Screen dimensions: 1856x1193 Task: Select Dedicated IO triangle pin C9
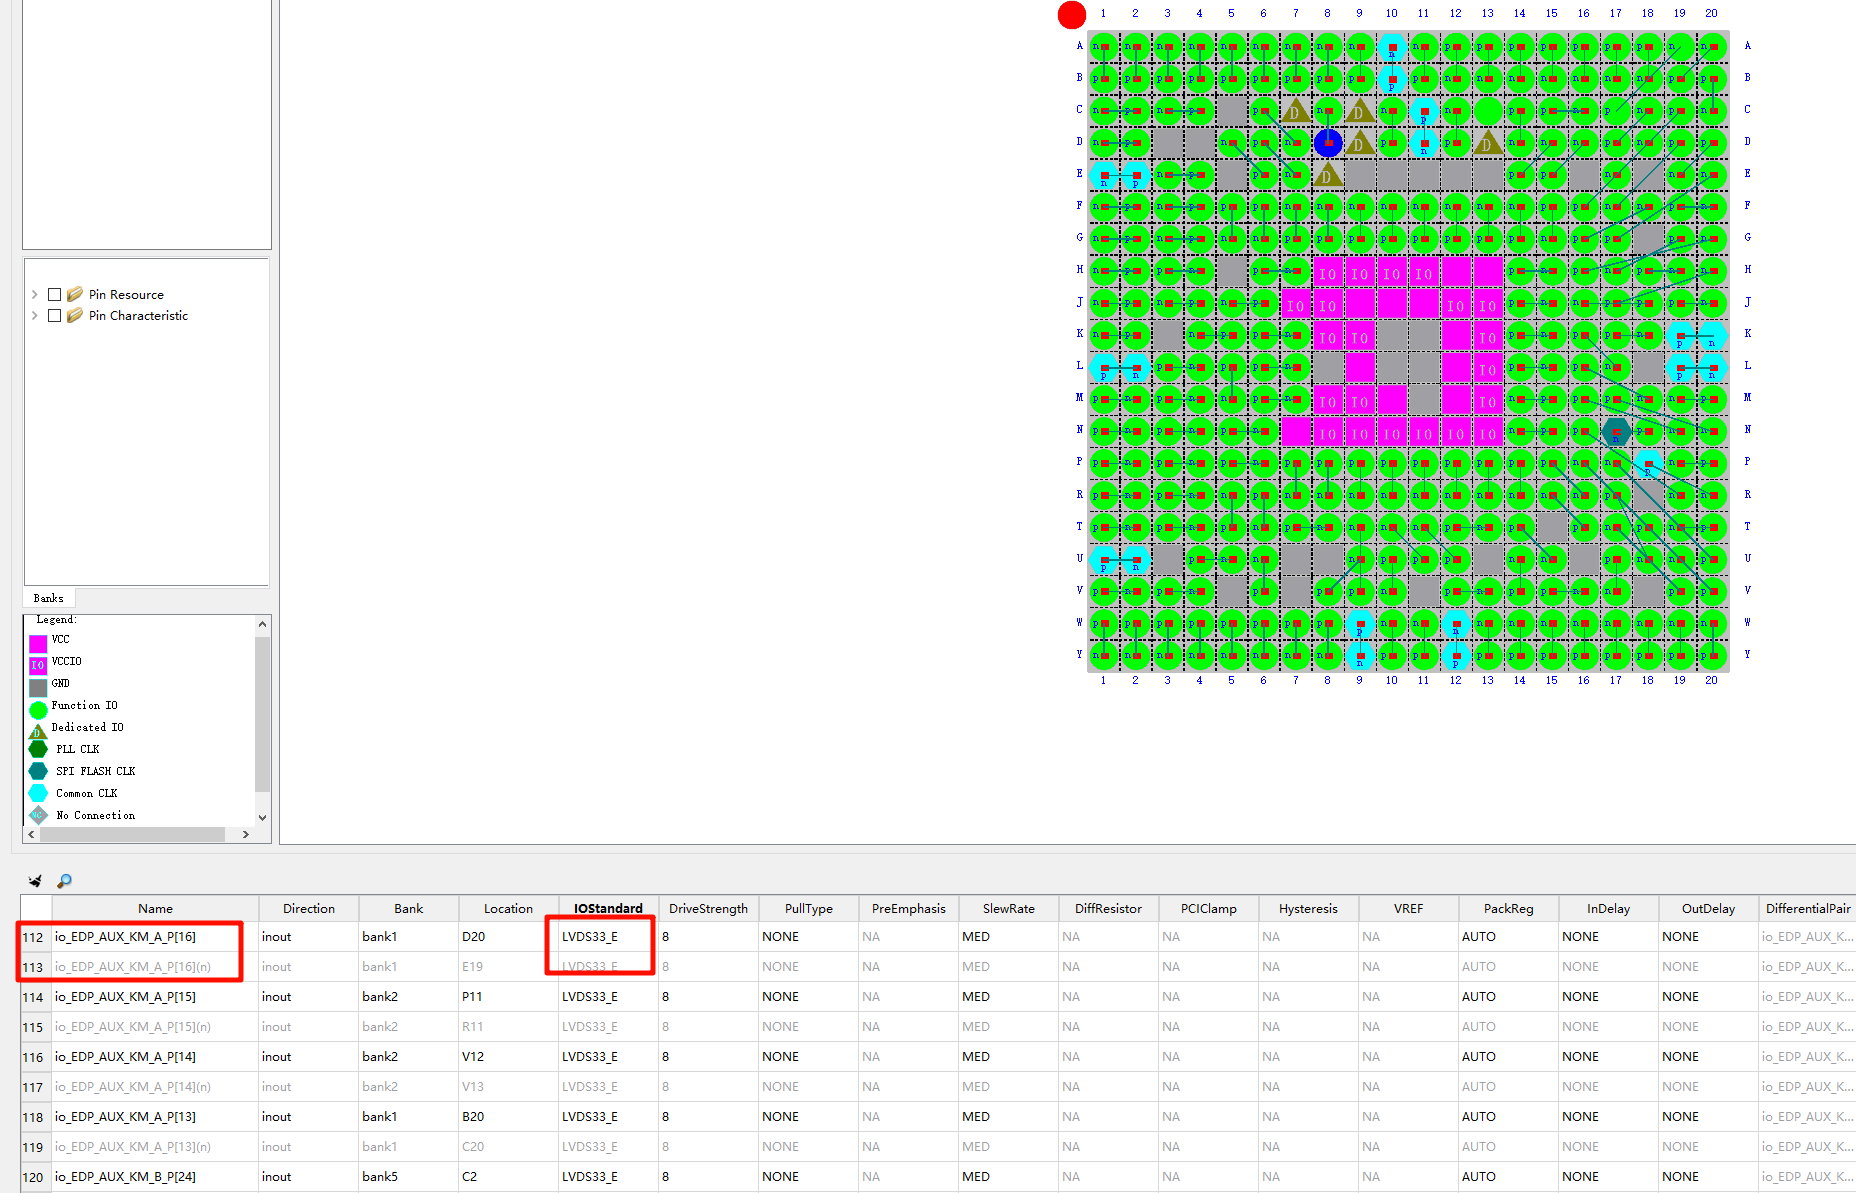click(1360, 111)
